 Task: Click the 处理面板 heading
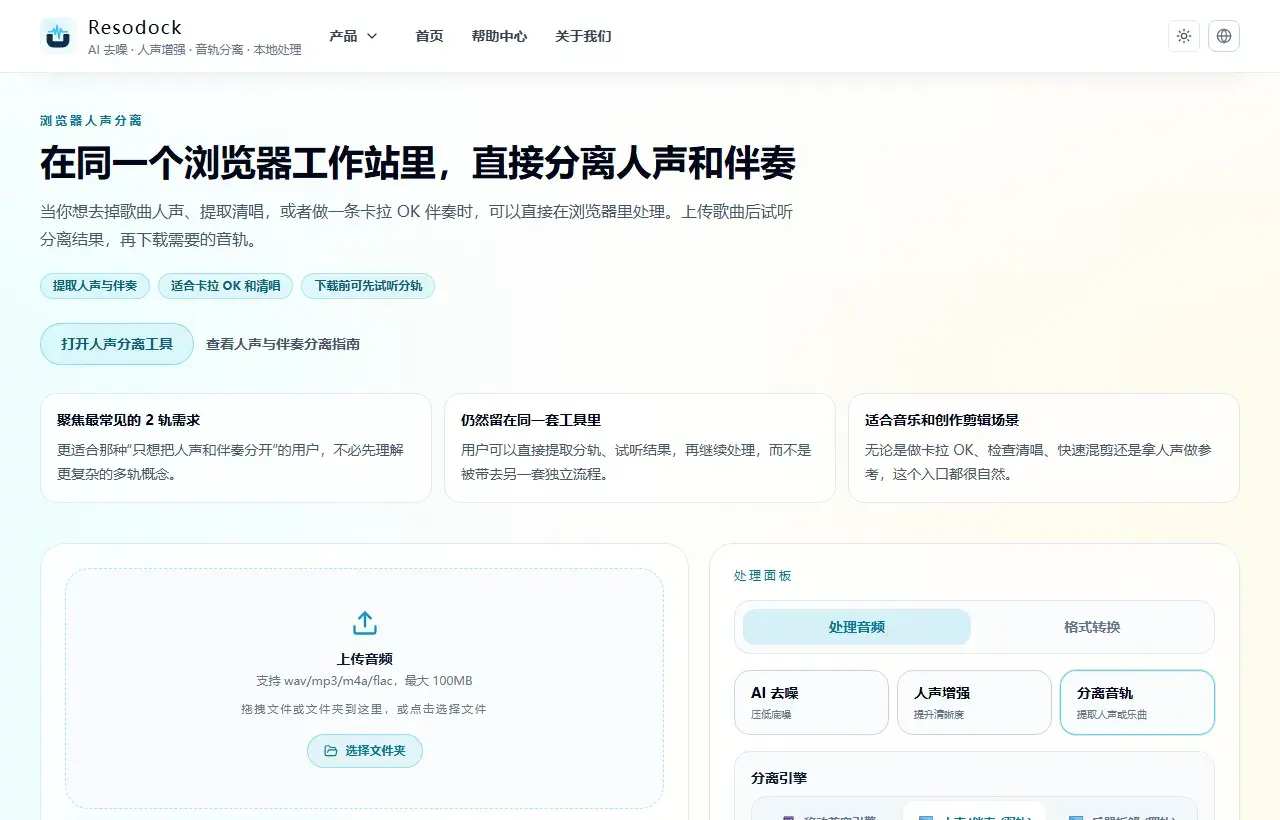coord(763,576)
